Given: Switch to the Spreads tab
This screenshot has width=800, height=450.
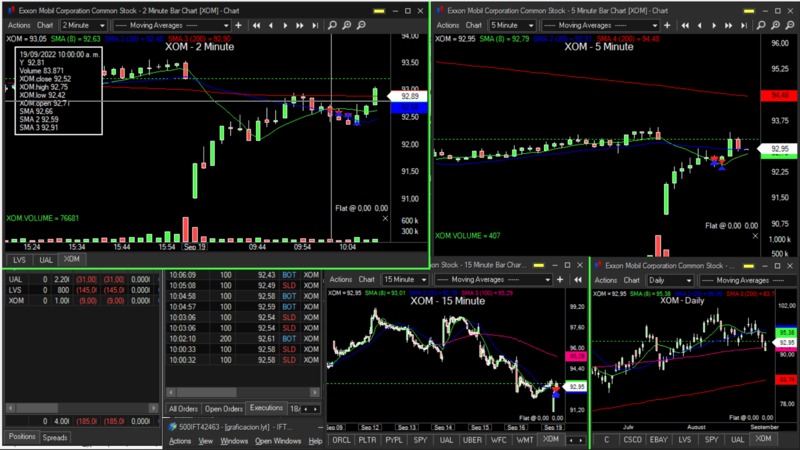Looking at the screenshot, I should (55, 437).
